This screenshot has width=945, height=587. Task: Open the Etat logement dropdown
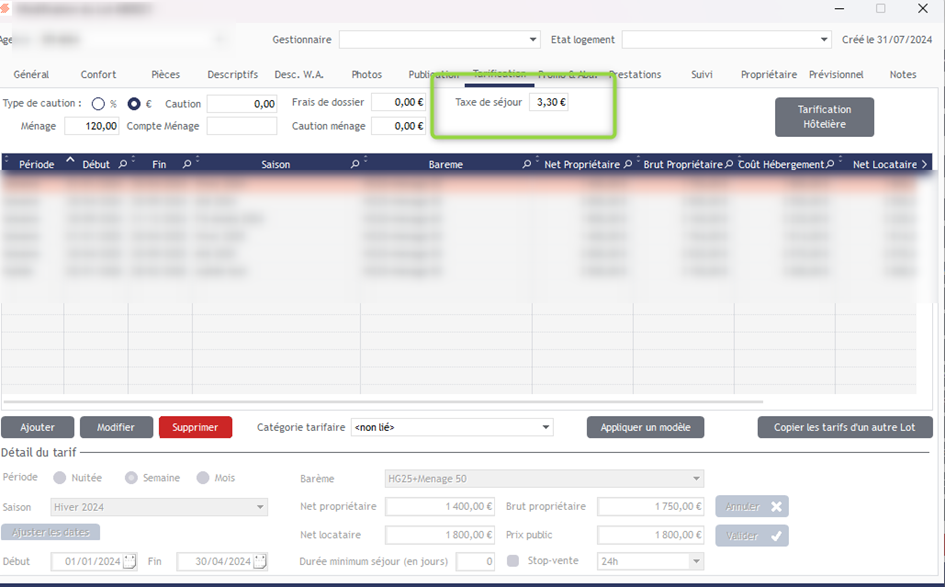coord(824,40)
